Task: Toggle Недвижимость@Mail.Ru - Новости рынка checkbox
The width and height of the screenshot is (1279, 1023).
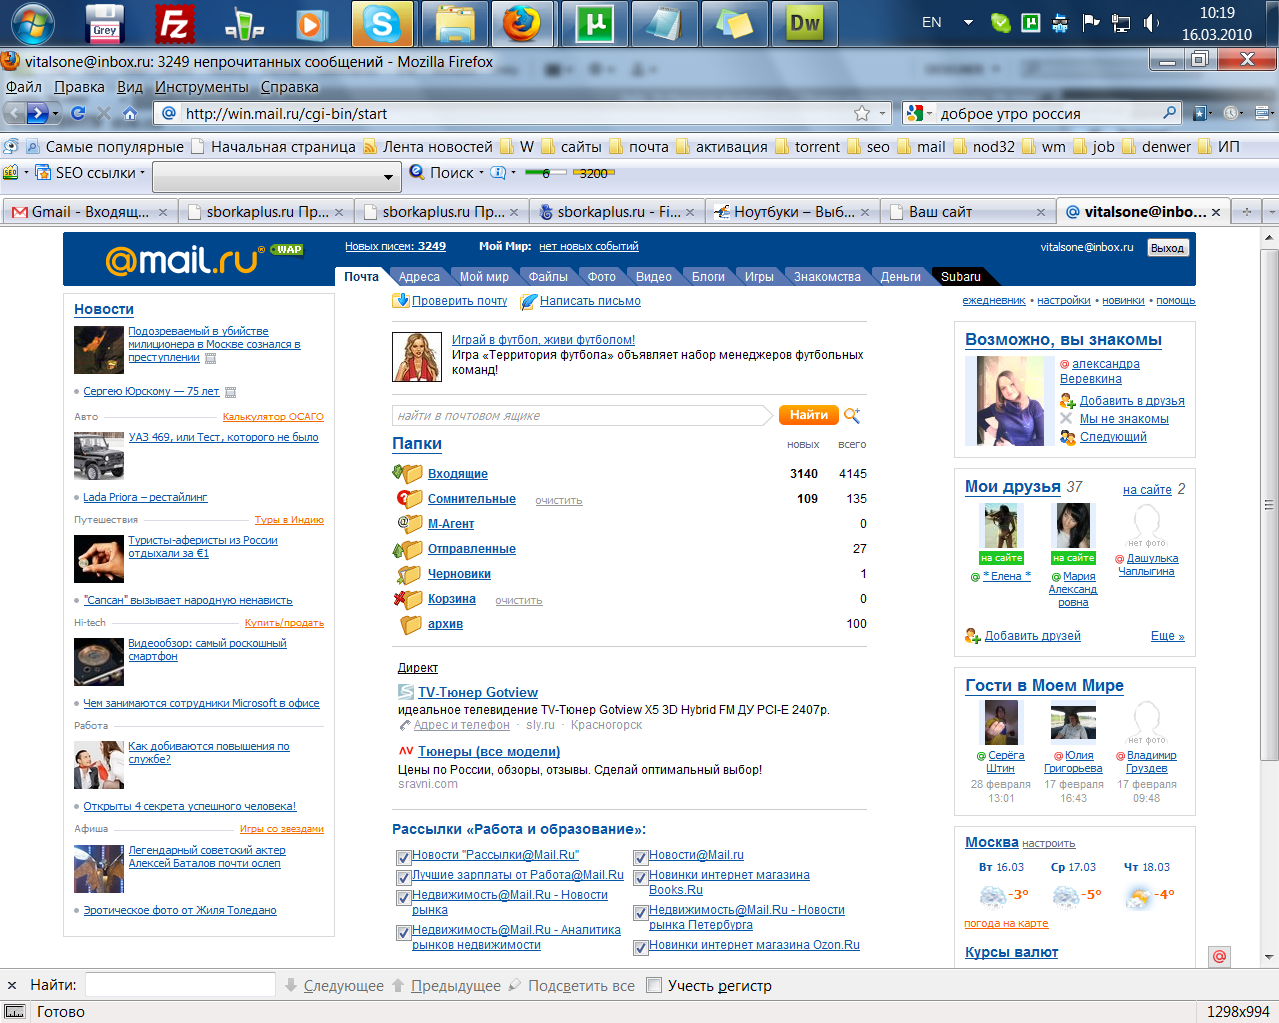Action: pos(404,897)
